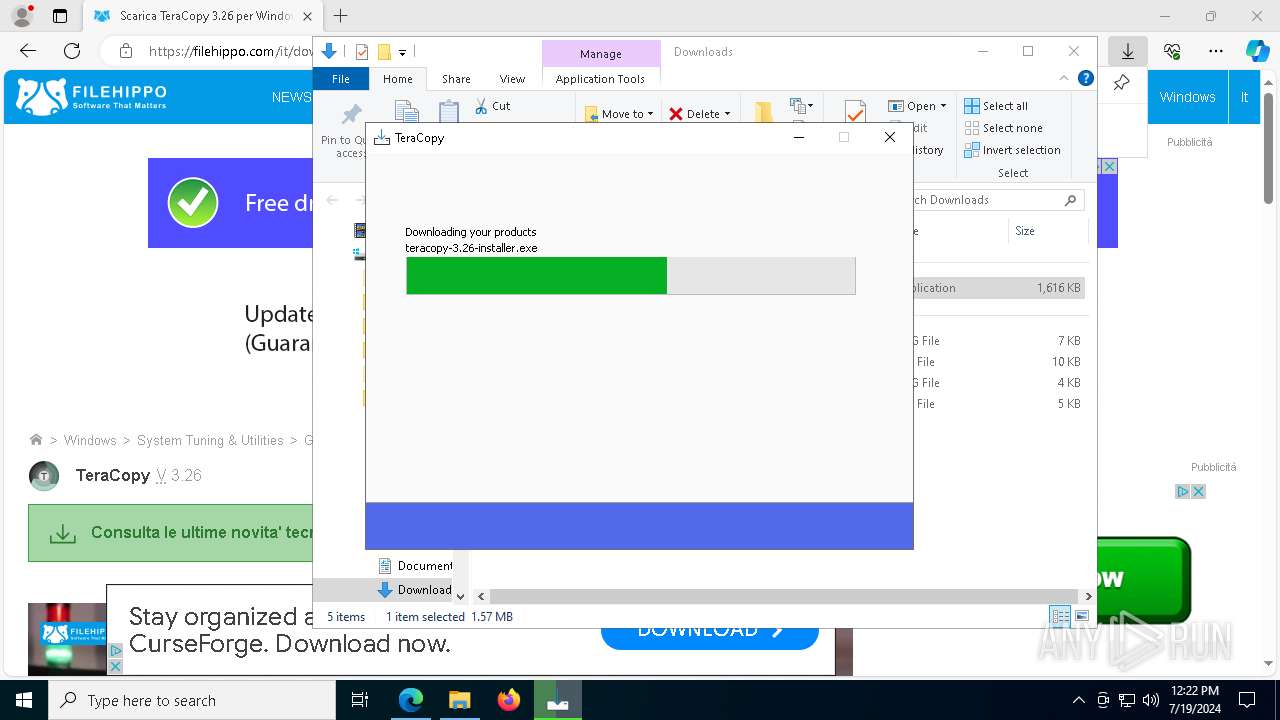Click the Explorer horizontal scrollbar
The image size is (1280, 720).
coord(782,596)
